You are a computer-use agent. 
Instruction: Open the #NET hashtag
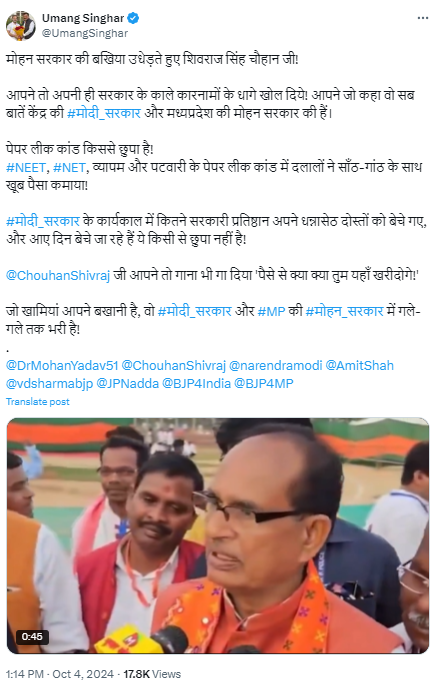pyautogui.click(x=70, y=167)
